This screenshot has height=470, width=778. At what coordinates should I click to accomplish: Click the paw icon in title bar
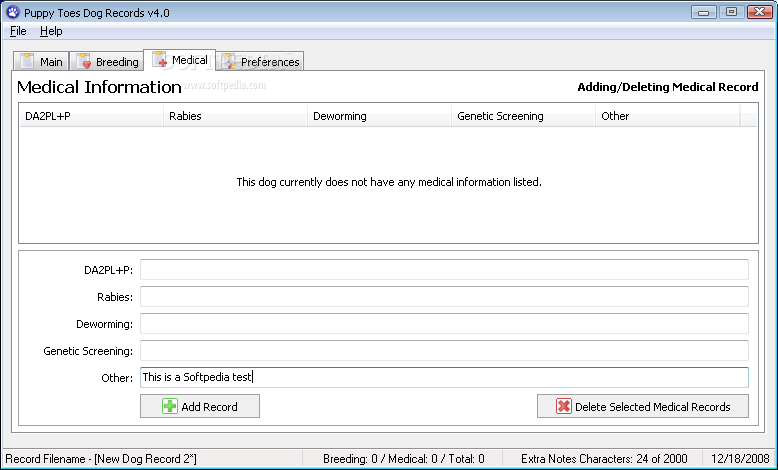[12, 12]
